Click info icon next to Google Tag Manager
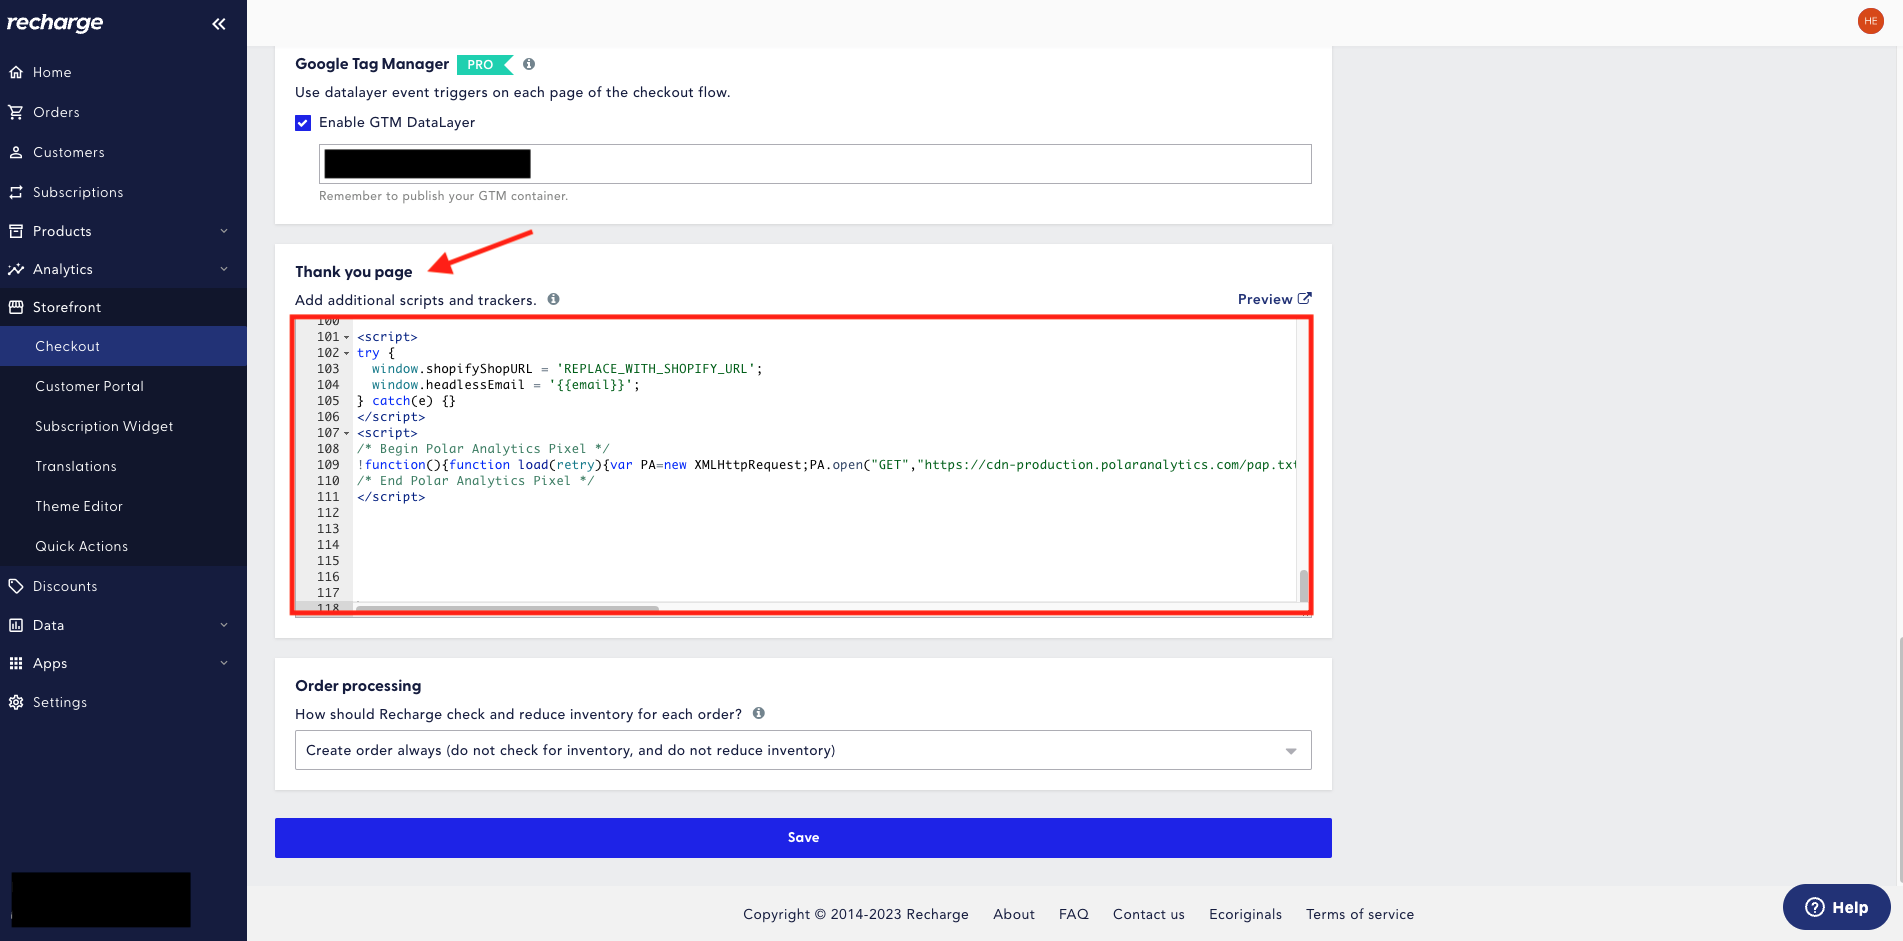Image resolution: width=1903 pixels, height=941 pixels. point(529,64)
